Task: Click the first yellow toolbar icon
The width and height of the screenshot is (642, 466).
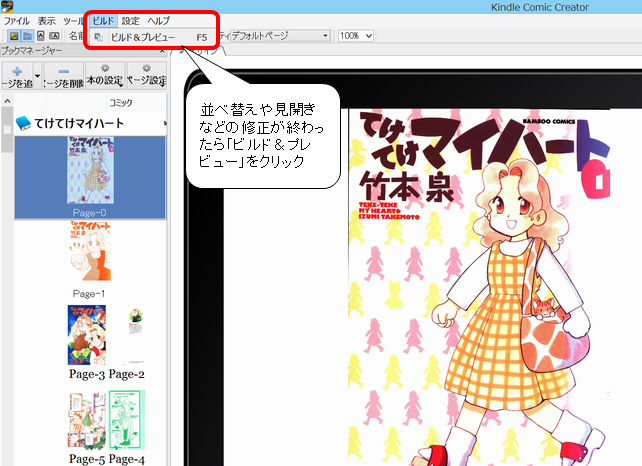Action: 14,36
